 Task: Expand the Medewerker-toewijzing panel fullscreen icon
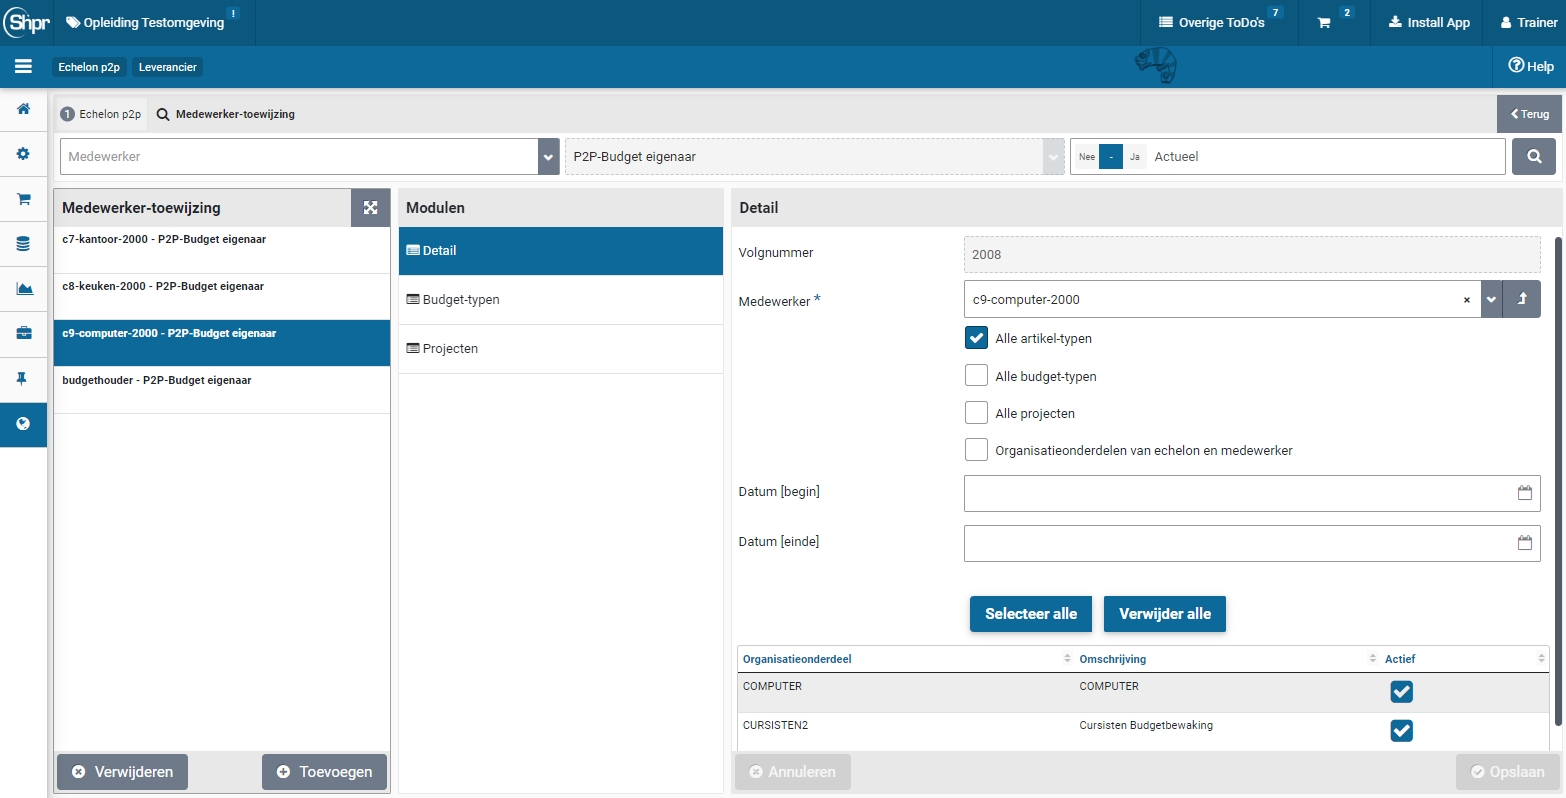coord(370,208)
